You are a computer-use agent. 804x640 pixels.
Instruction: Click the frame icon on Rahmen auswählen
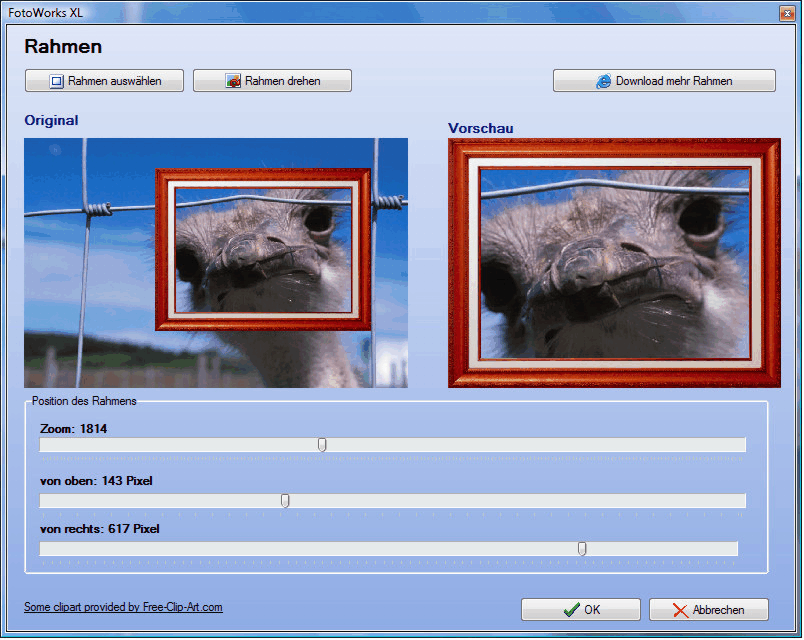pos(56,81)
